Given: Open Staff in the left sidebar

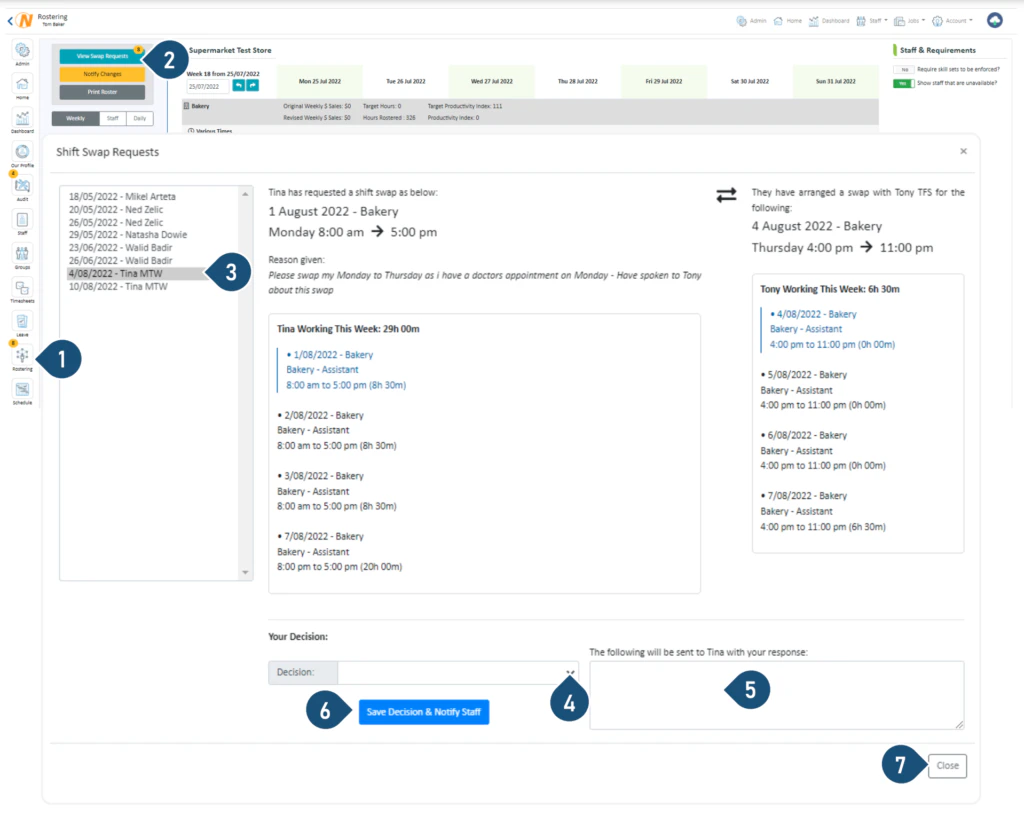Looking at the screenshot, I should (x=22, y=223).
